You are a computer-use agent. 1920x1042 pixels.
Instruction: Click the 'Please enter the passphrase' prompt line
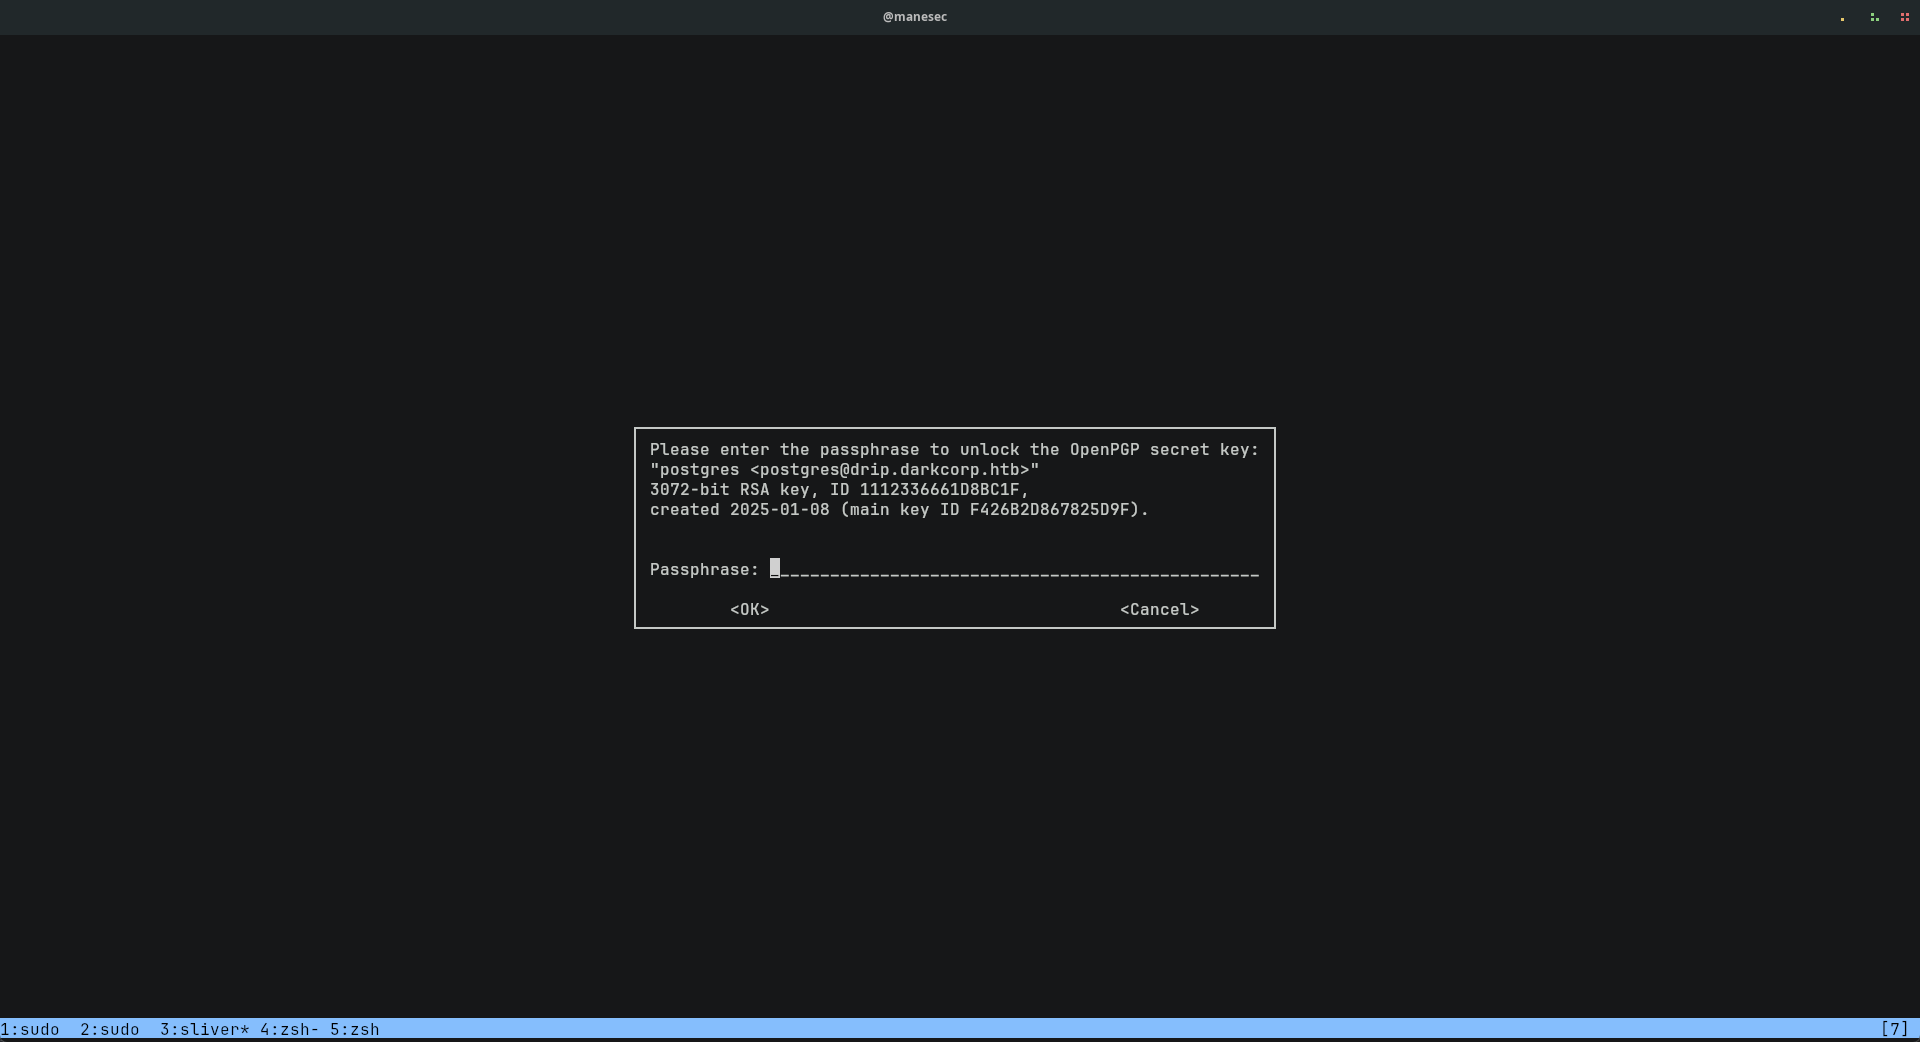tap(954, 450)
